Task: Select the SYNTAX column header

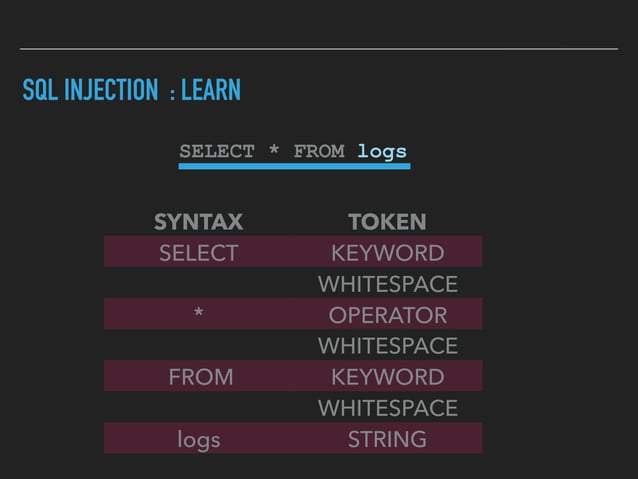Action: (x=198, y=222)
